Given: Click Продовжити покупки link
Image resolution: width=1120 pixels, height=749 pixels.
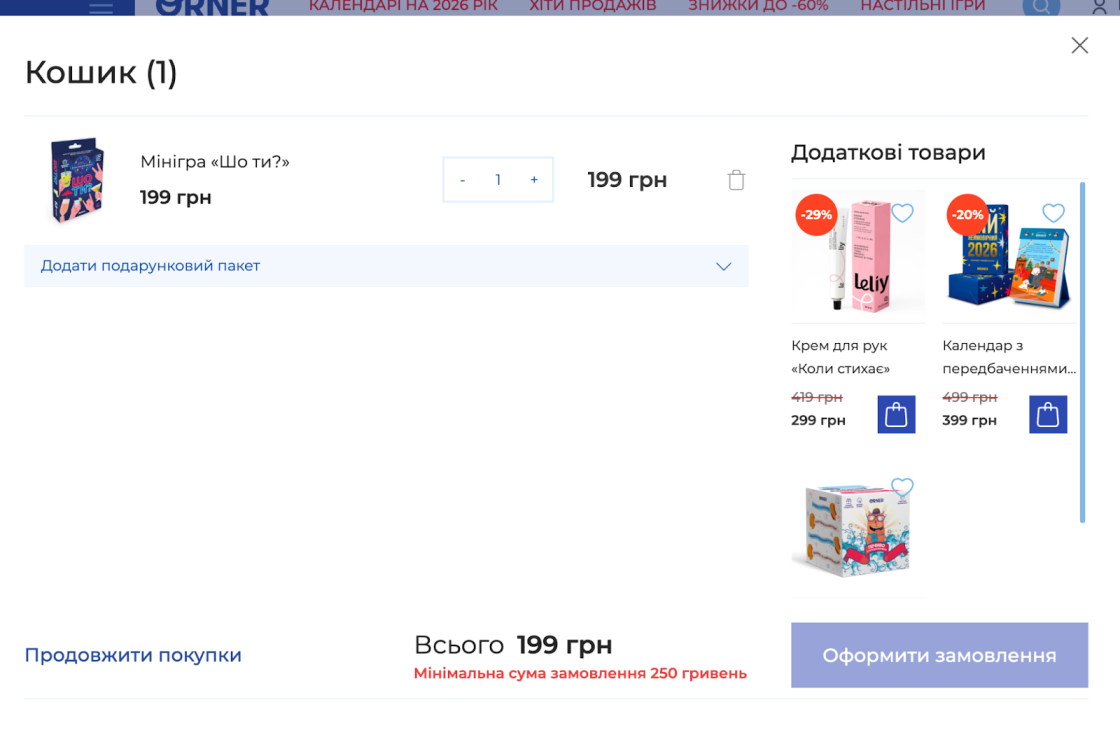Looking at the screenshot, I should pos(133,655).
